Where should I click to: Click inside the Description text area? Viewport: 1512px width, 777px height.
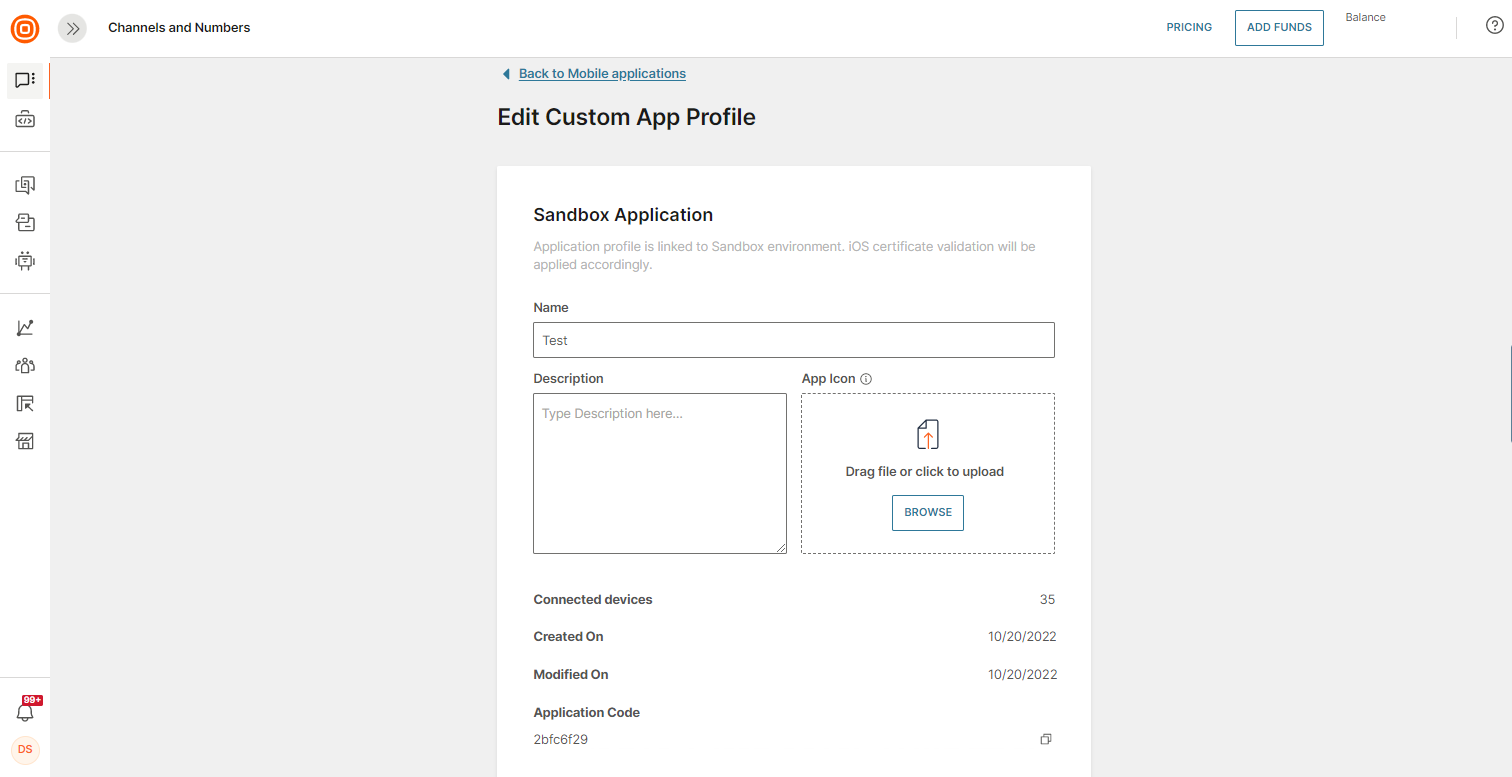coord(659,473)
